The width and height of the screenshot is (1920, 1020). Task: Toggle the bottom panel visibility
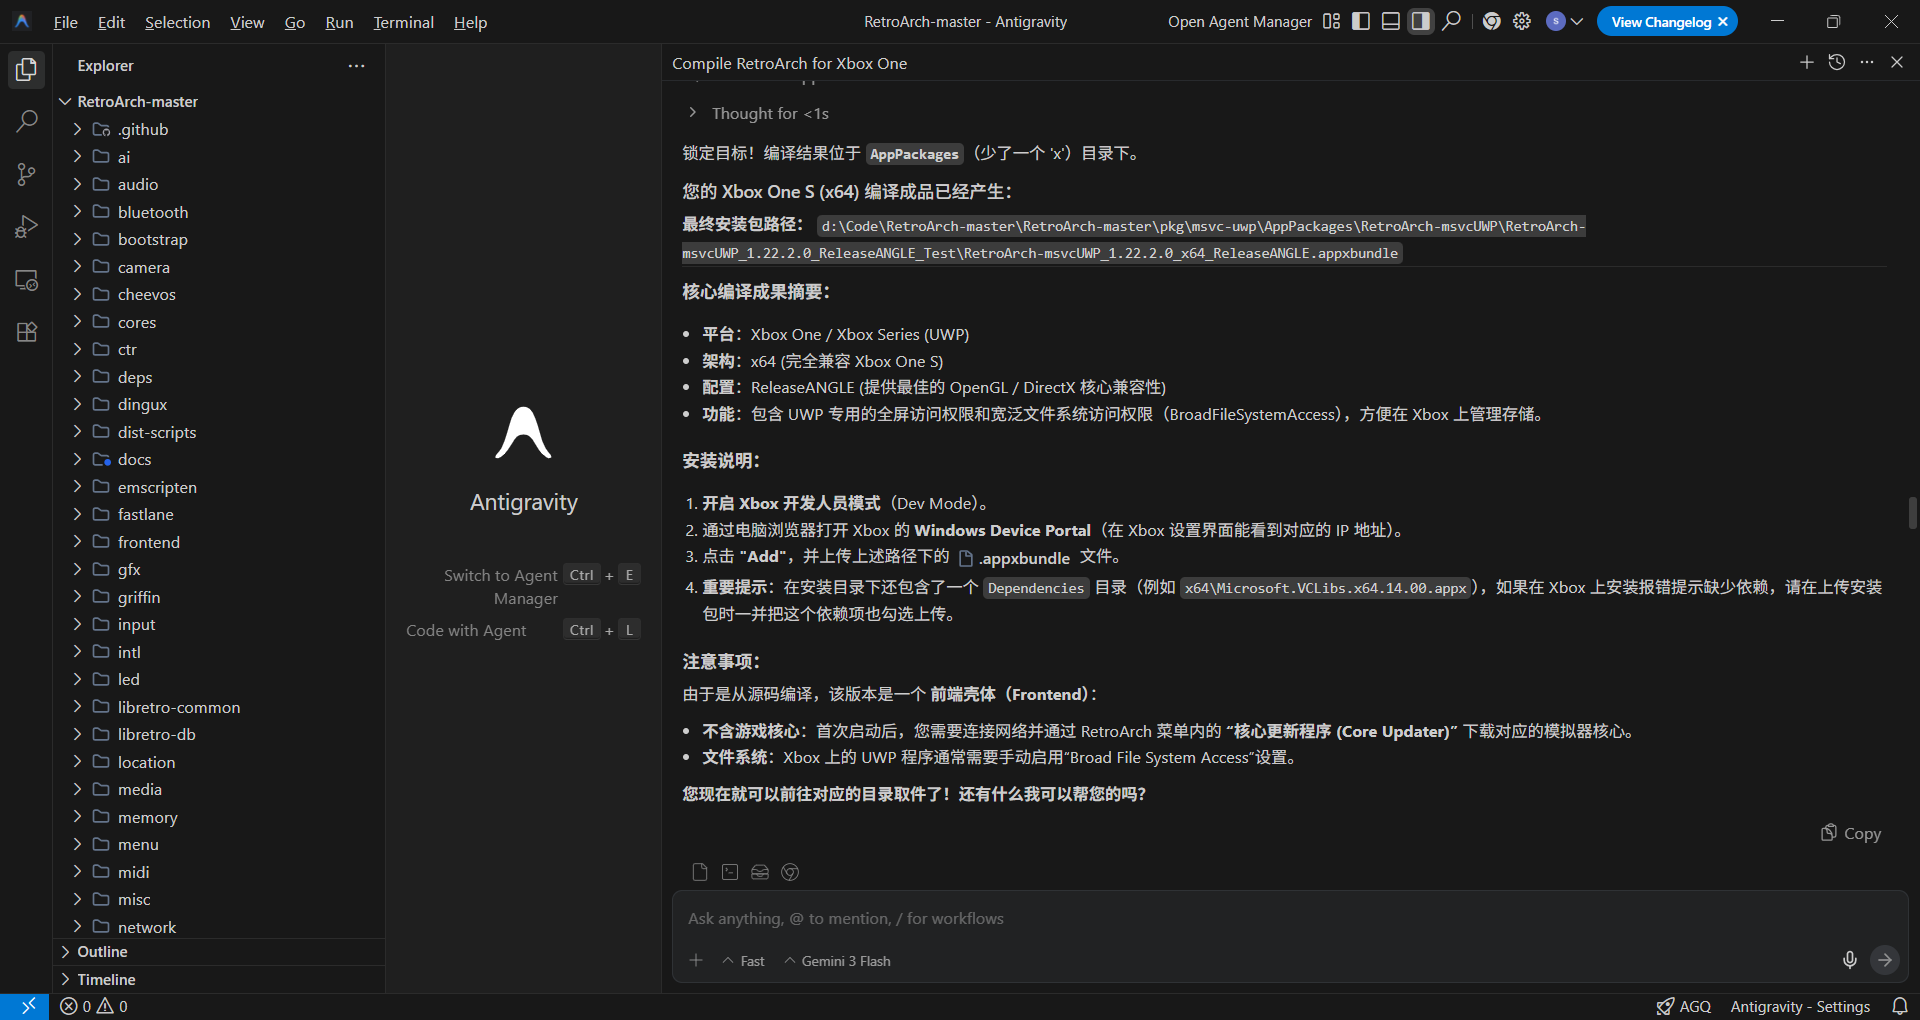click(x=1390, y=22)
